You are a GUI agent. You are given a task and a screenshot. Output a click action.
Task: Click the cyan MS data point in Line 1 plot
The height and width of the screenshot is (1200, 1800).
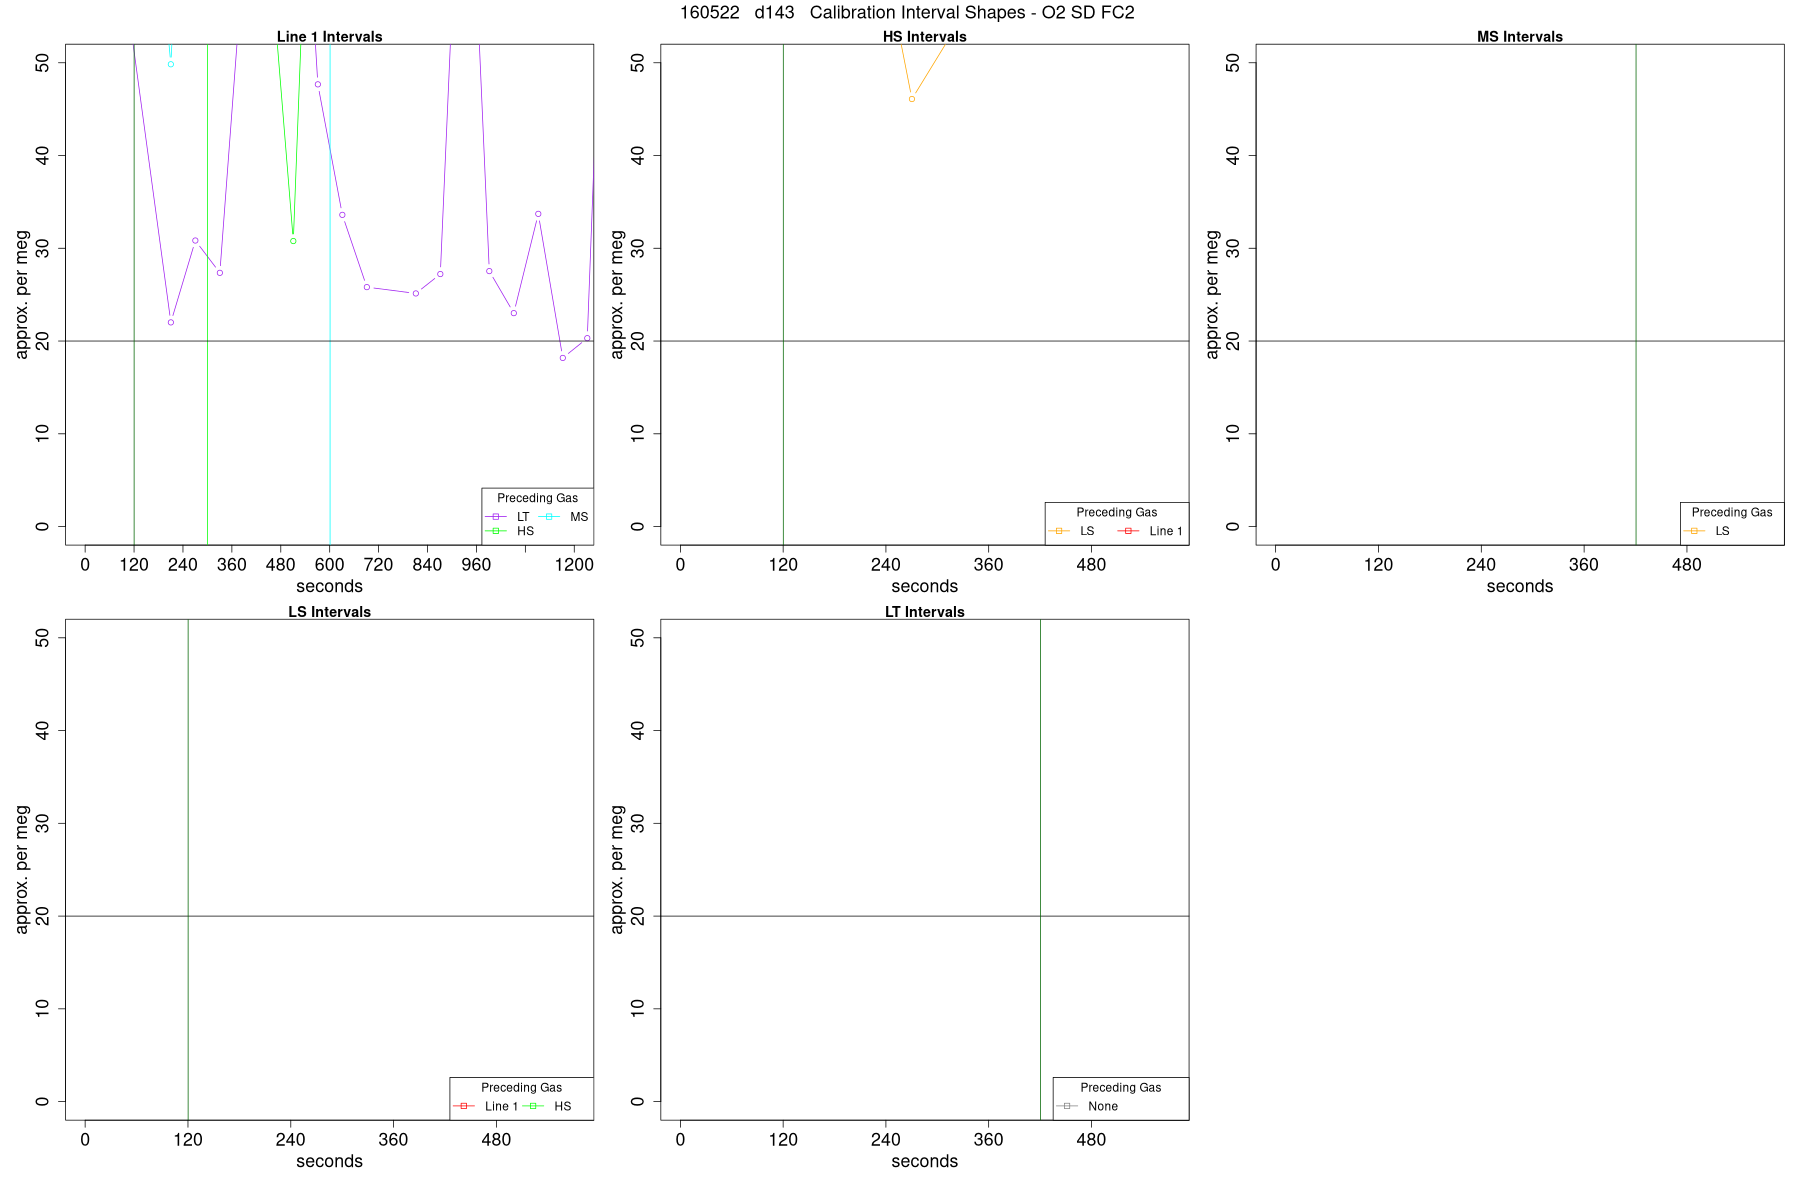pos(171,64)
